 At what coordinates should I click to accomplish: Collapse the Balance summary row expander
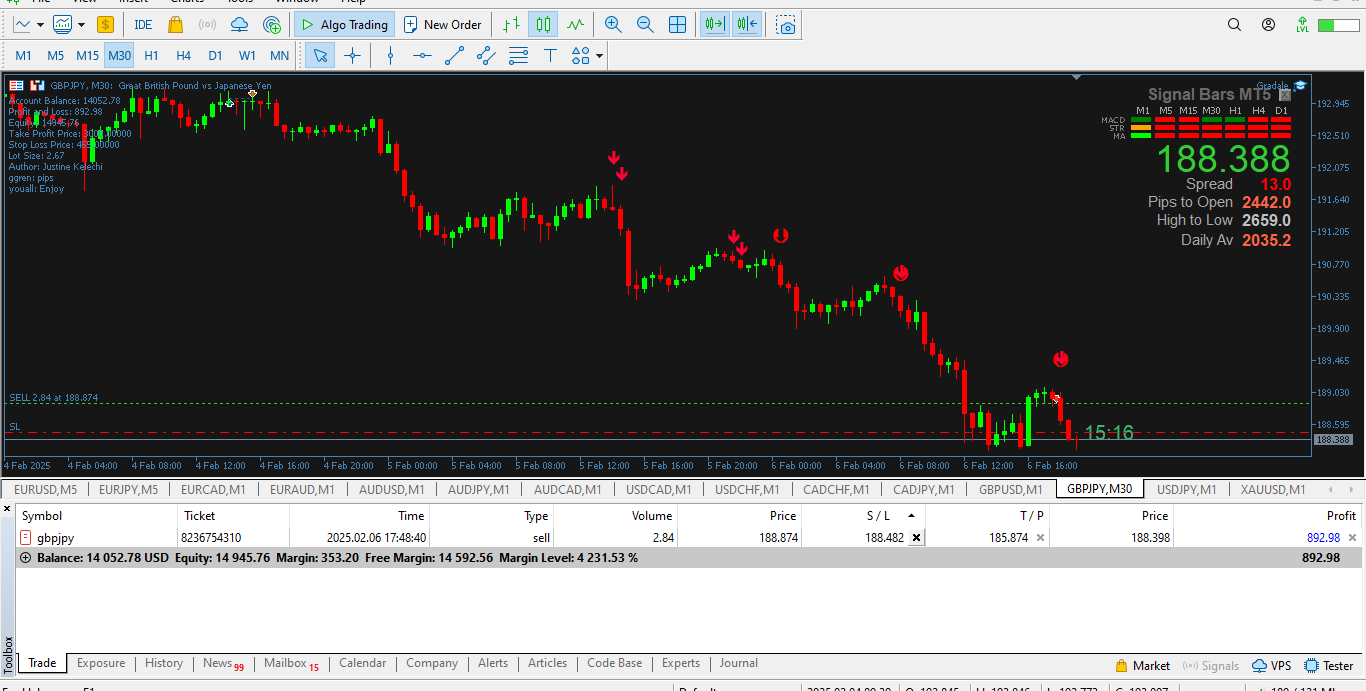pyautogui.click(x=25, y=558)
